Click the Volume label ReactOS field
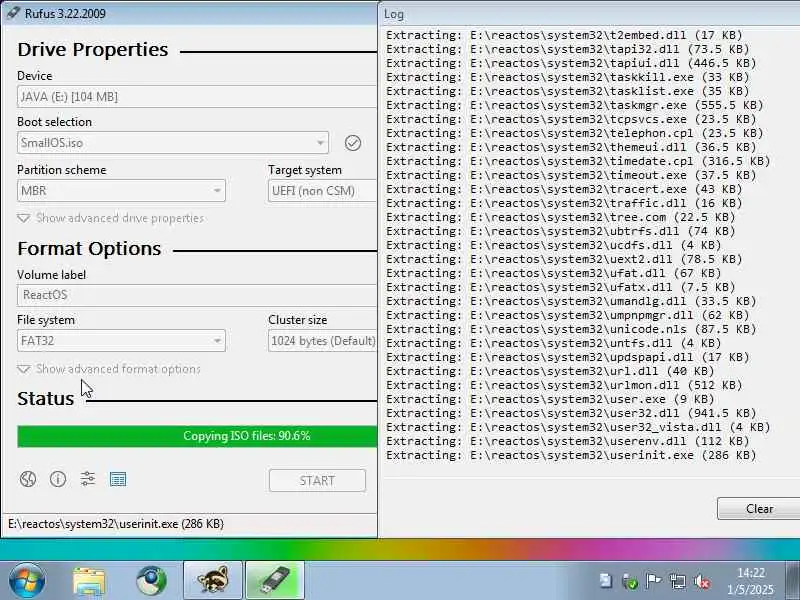 click(x=197, y=295)
